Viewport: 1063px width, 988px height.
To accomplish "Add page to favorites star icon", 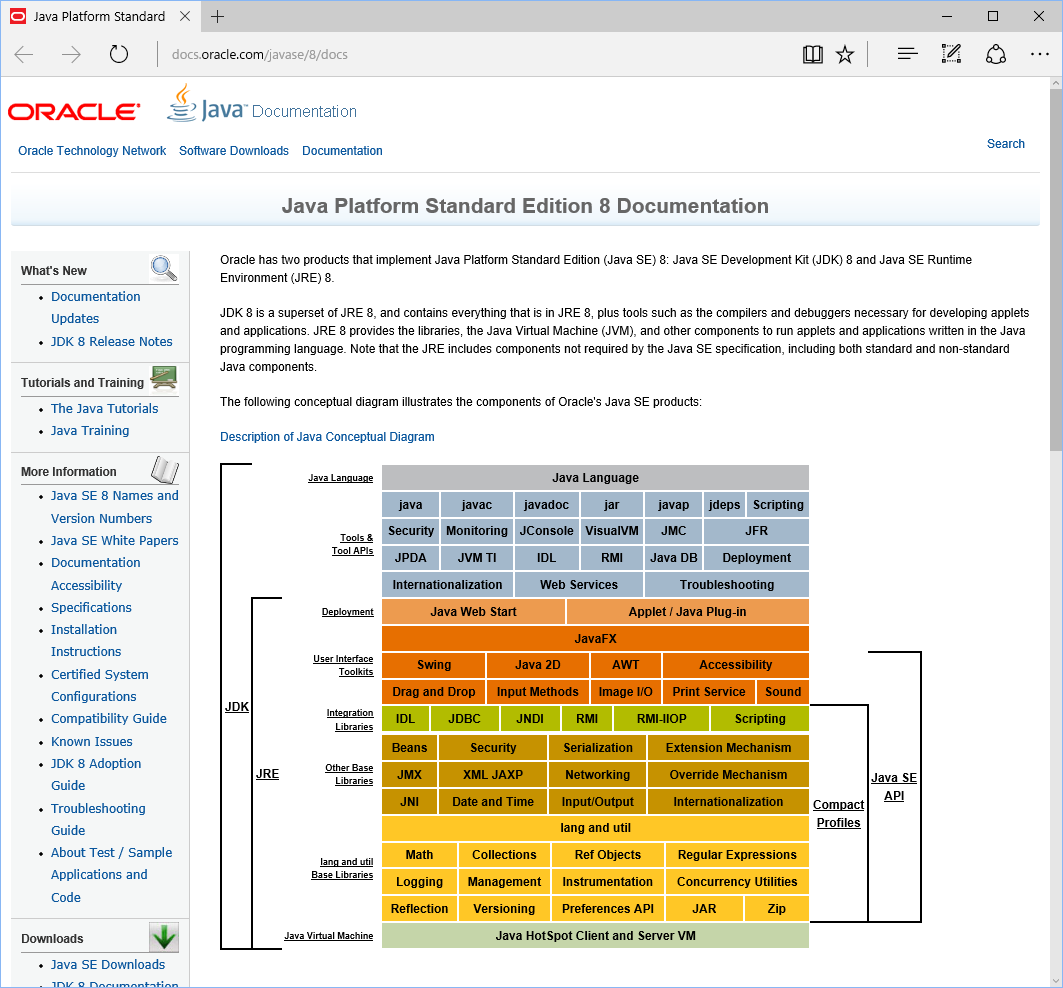I will tap(845, 54).
